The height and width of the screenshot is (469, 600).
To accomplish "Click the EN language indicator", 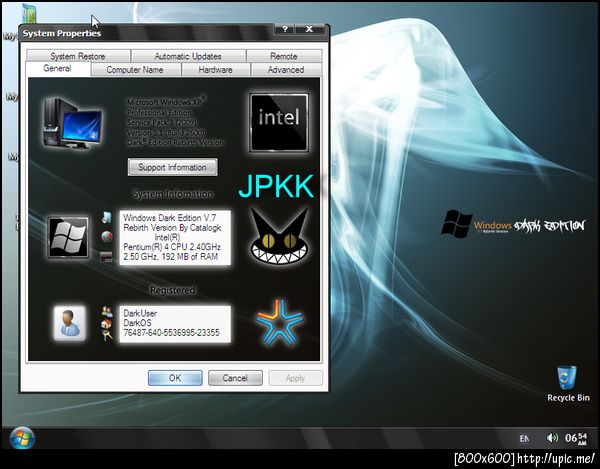I will (x=524, y=438).
